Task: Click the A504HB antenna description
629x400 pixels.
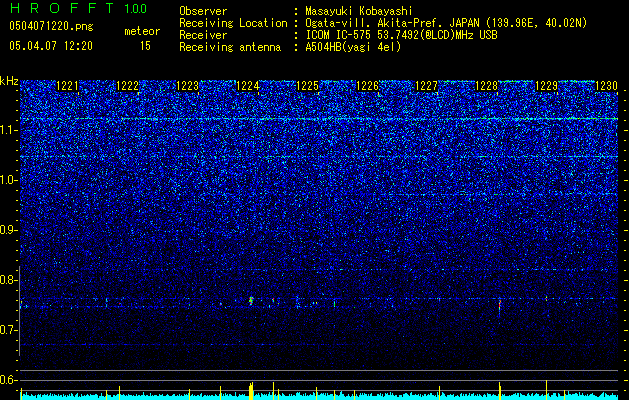Action: pyautogui.click(x=353, y=47)
